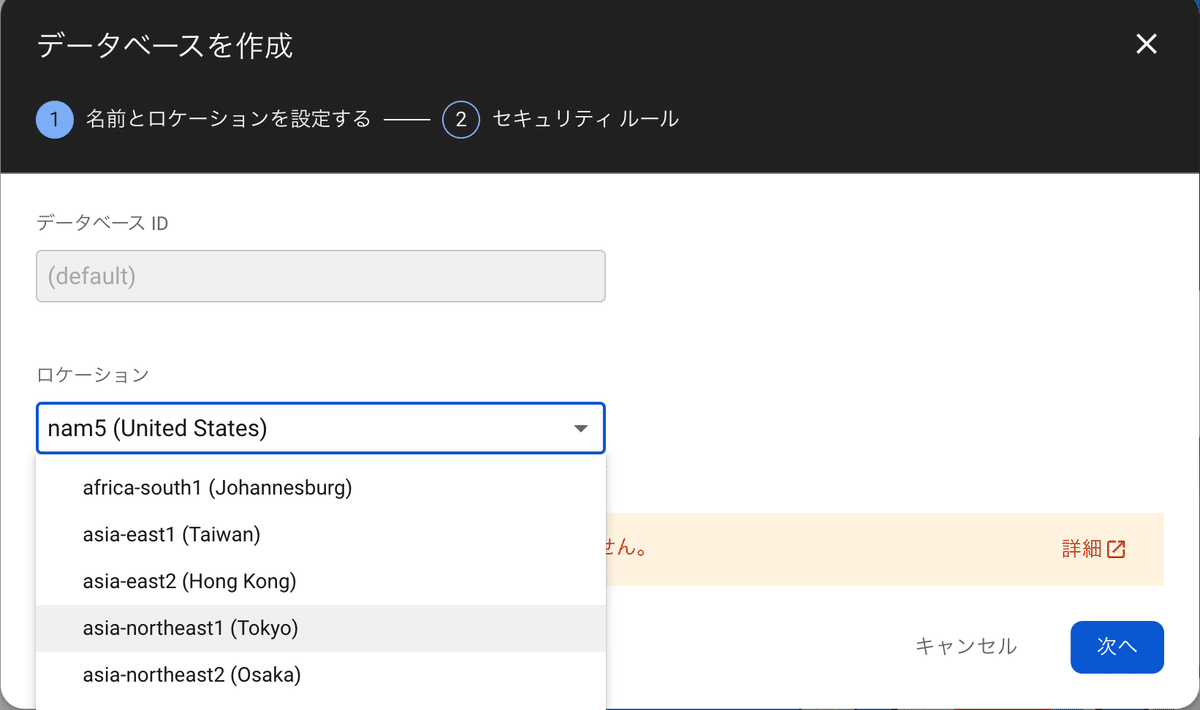This screenshot has height=710, width=1200.
Task: Click the close X on the dialog
Action: tap(1146, 44)
